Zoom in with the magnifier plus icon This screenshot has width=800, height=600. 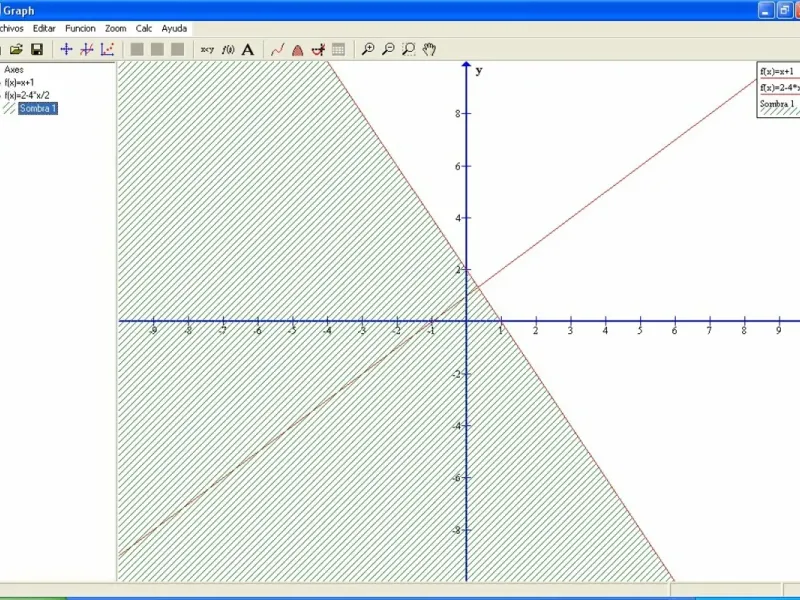point(368,49)
